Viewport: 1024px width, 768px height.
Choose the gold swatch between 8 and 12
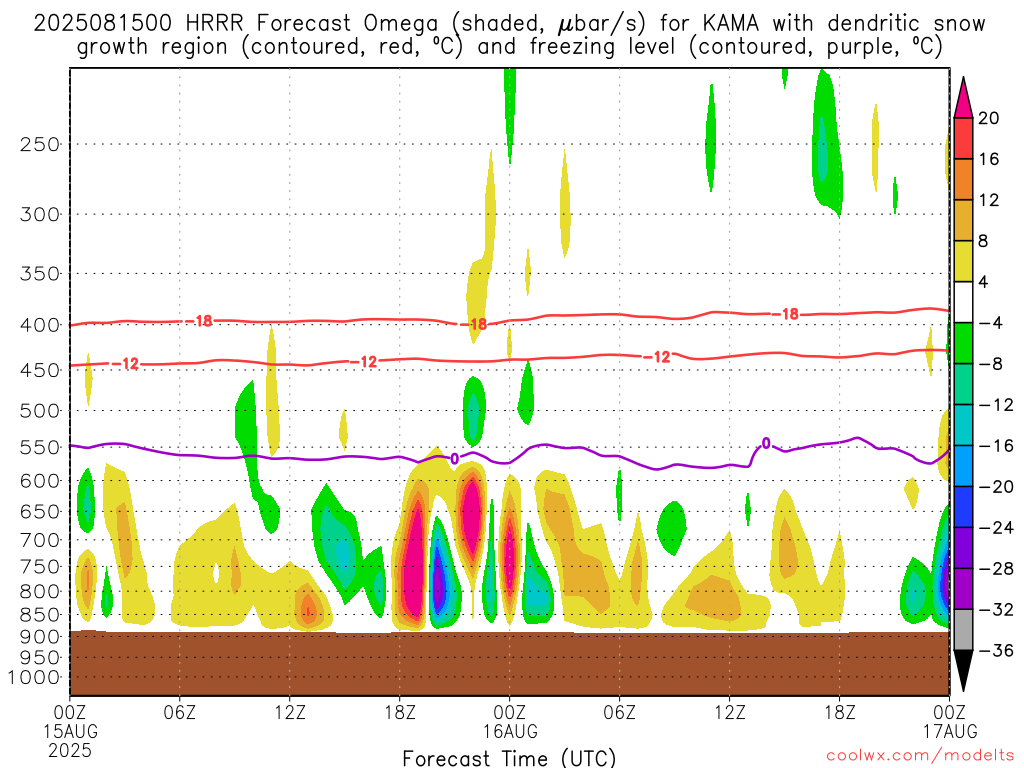963,220
